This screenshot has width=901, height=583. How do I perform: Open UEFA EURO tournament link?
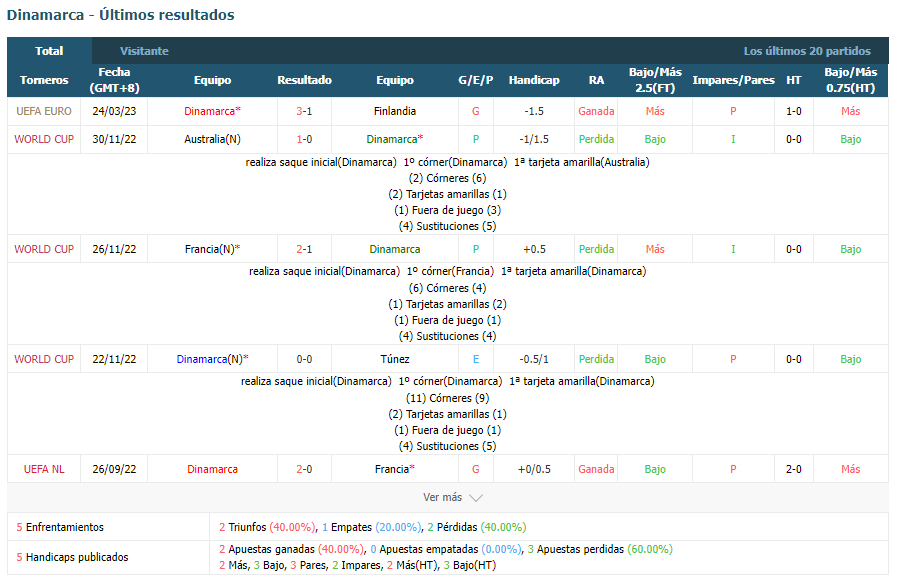tap(44, 111)
